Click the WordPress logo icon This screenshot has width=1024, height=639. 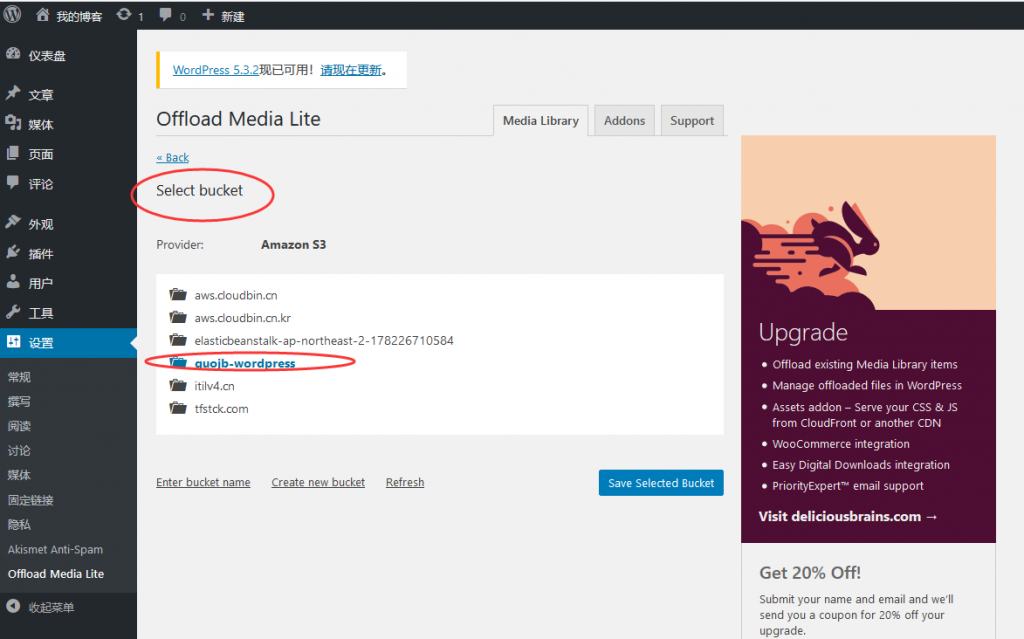(x=12, y=14)
